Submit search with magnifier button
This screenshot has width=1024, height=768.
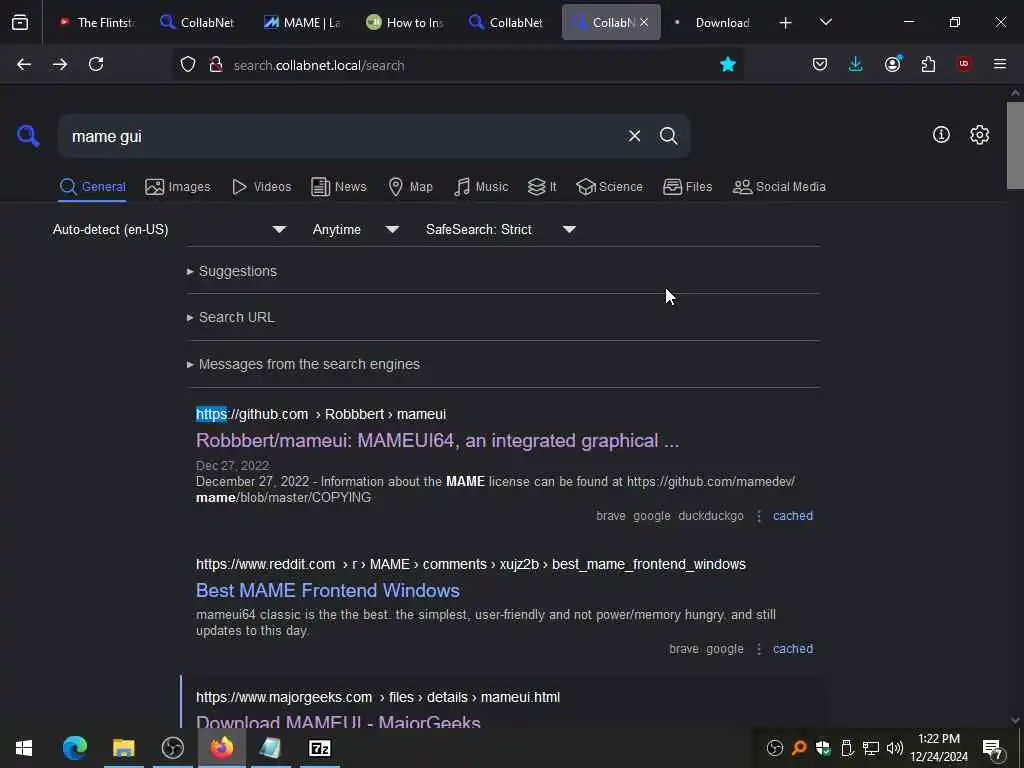point(668,136)
